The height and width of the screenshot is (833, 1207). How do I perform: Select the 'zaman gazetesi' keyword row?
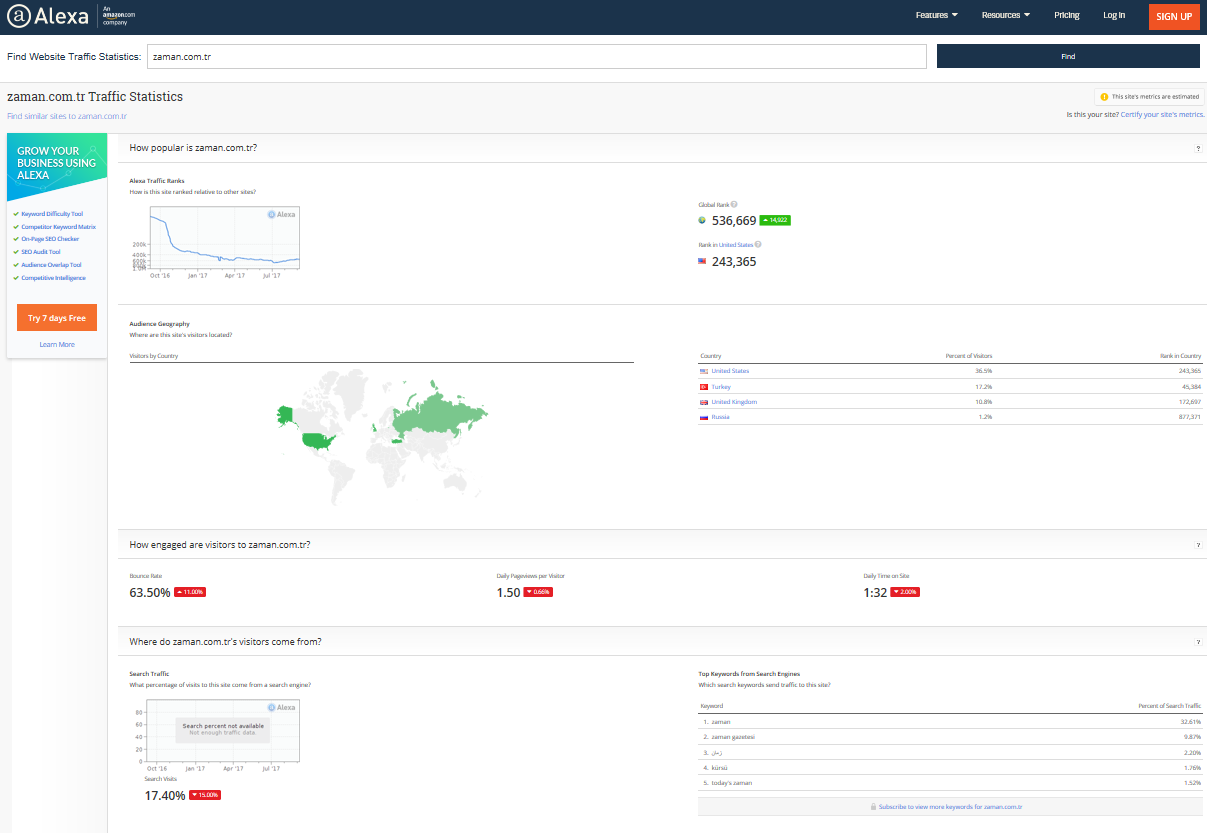[x=950, y=737]
